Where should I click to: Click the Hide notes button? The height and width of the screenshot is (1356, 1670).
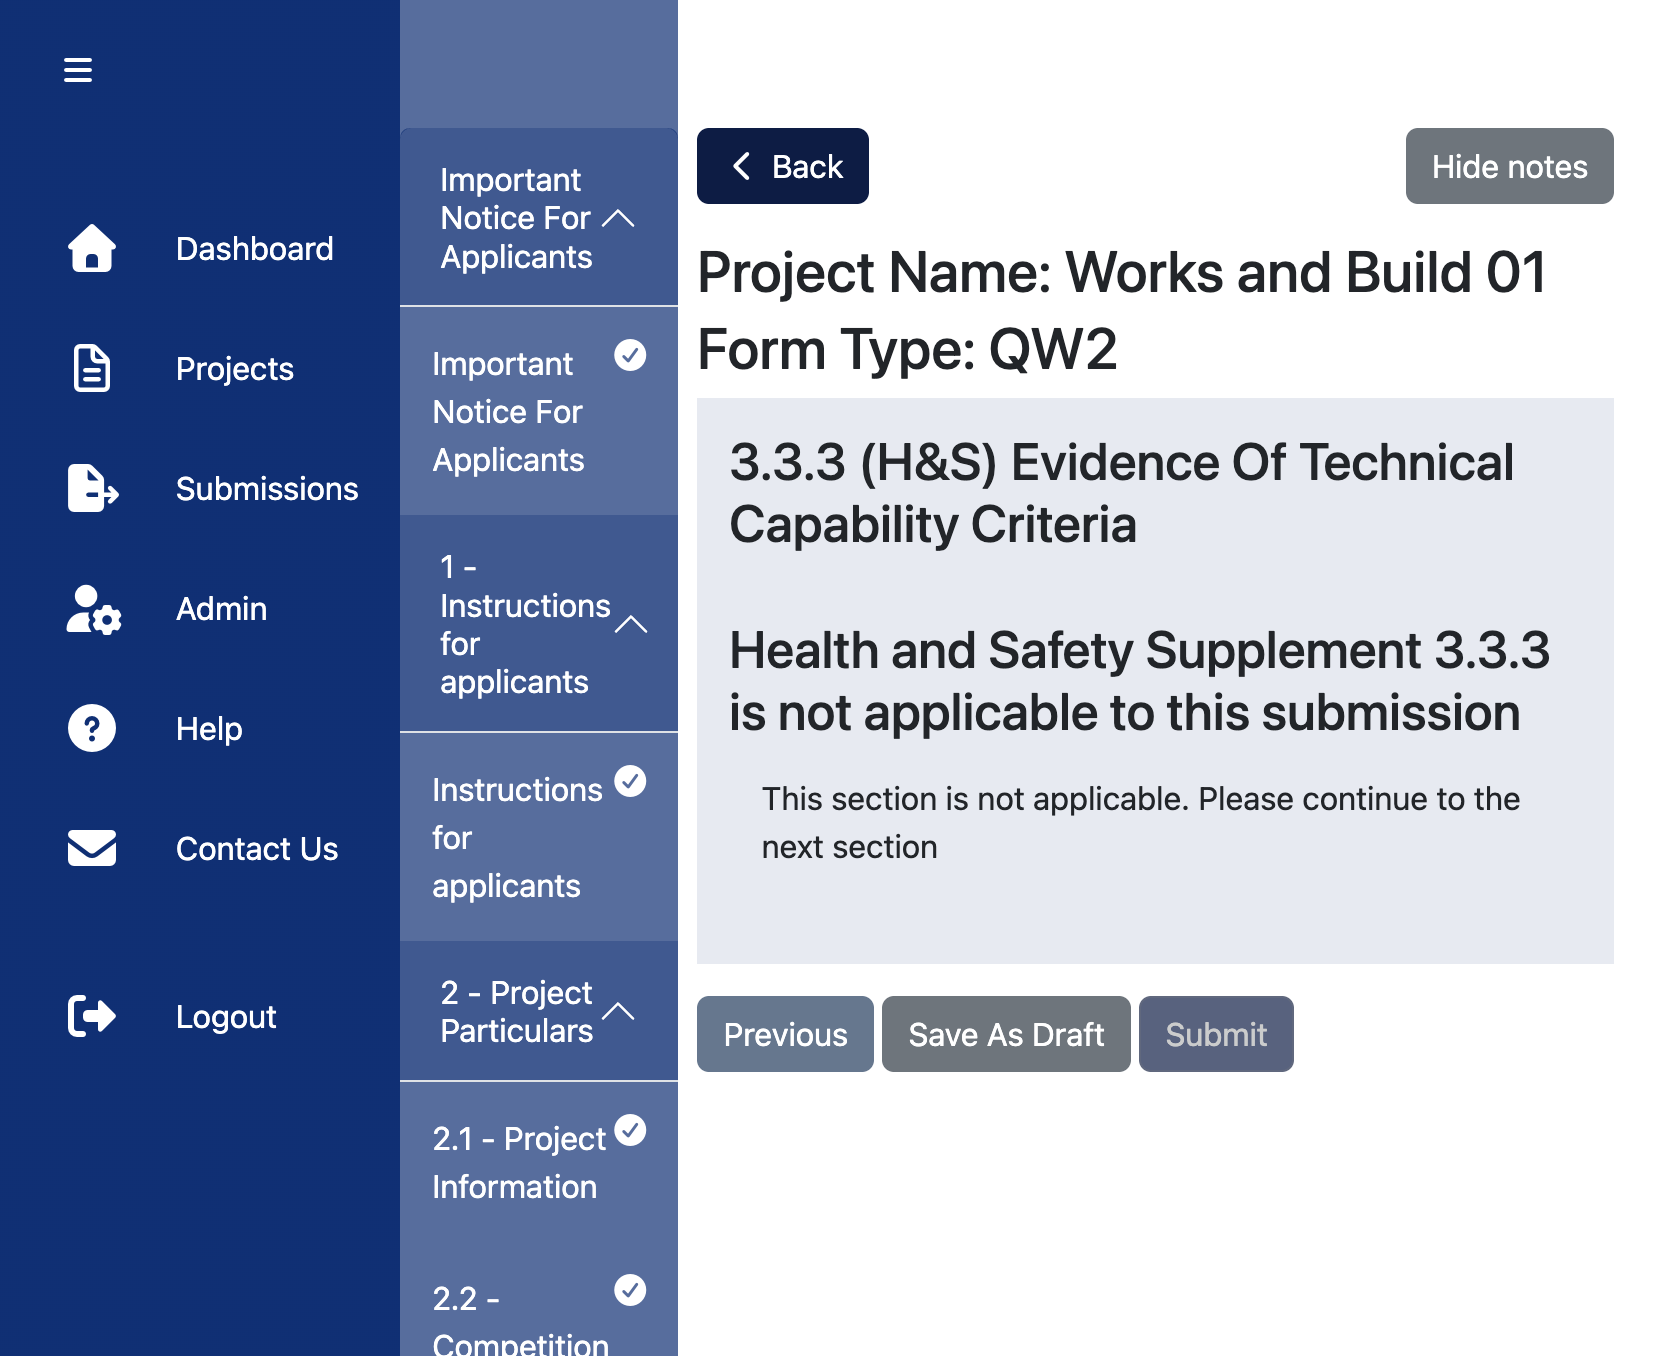1510,166
